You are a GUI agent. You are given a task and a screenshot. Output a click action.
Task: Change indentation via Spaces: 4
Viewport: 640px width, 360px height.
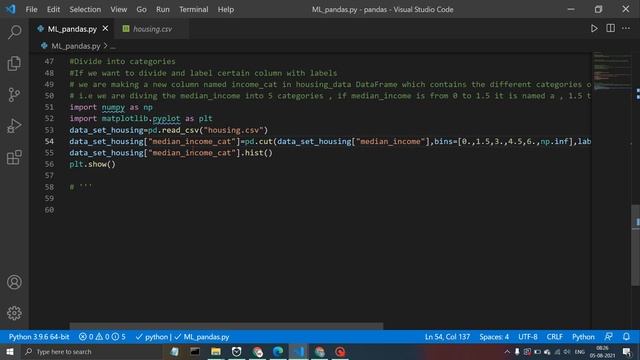click(494, 337)
